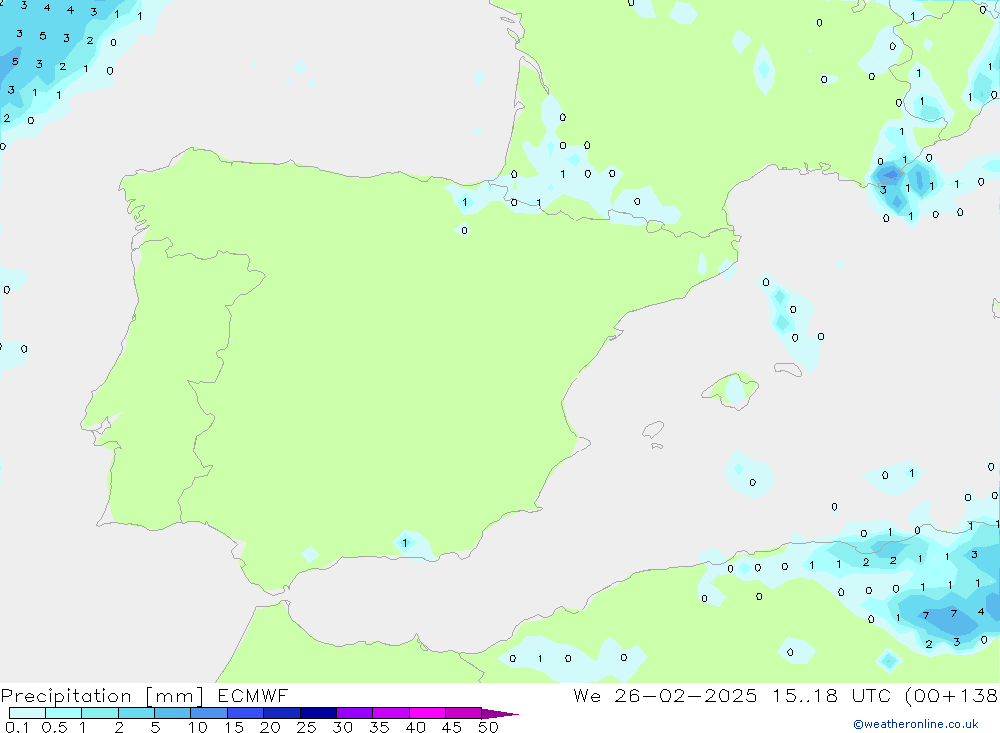Click the 40–45 mm magenta swatch
Screen dimensions: 1000x733
tap(427, 713)
